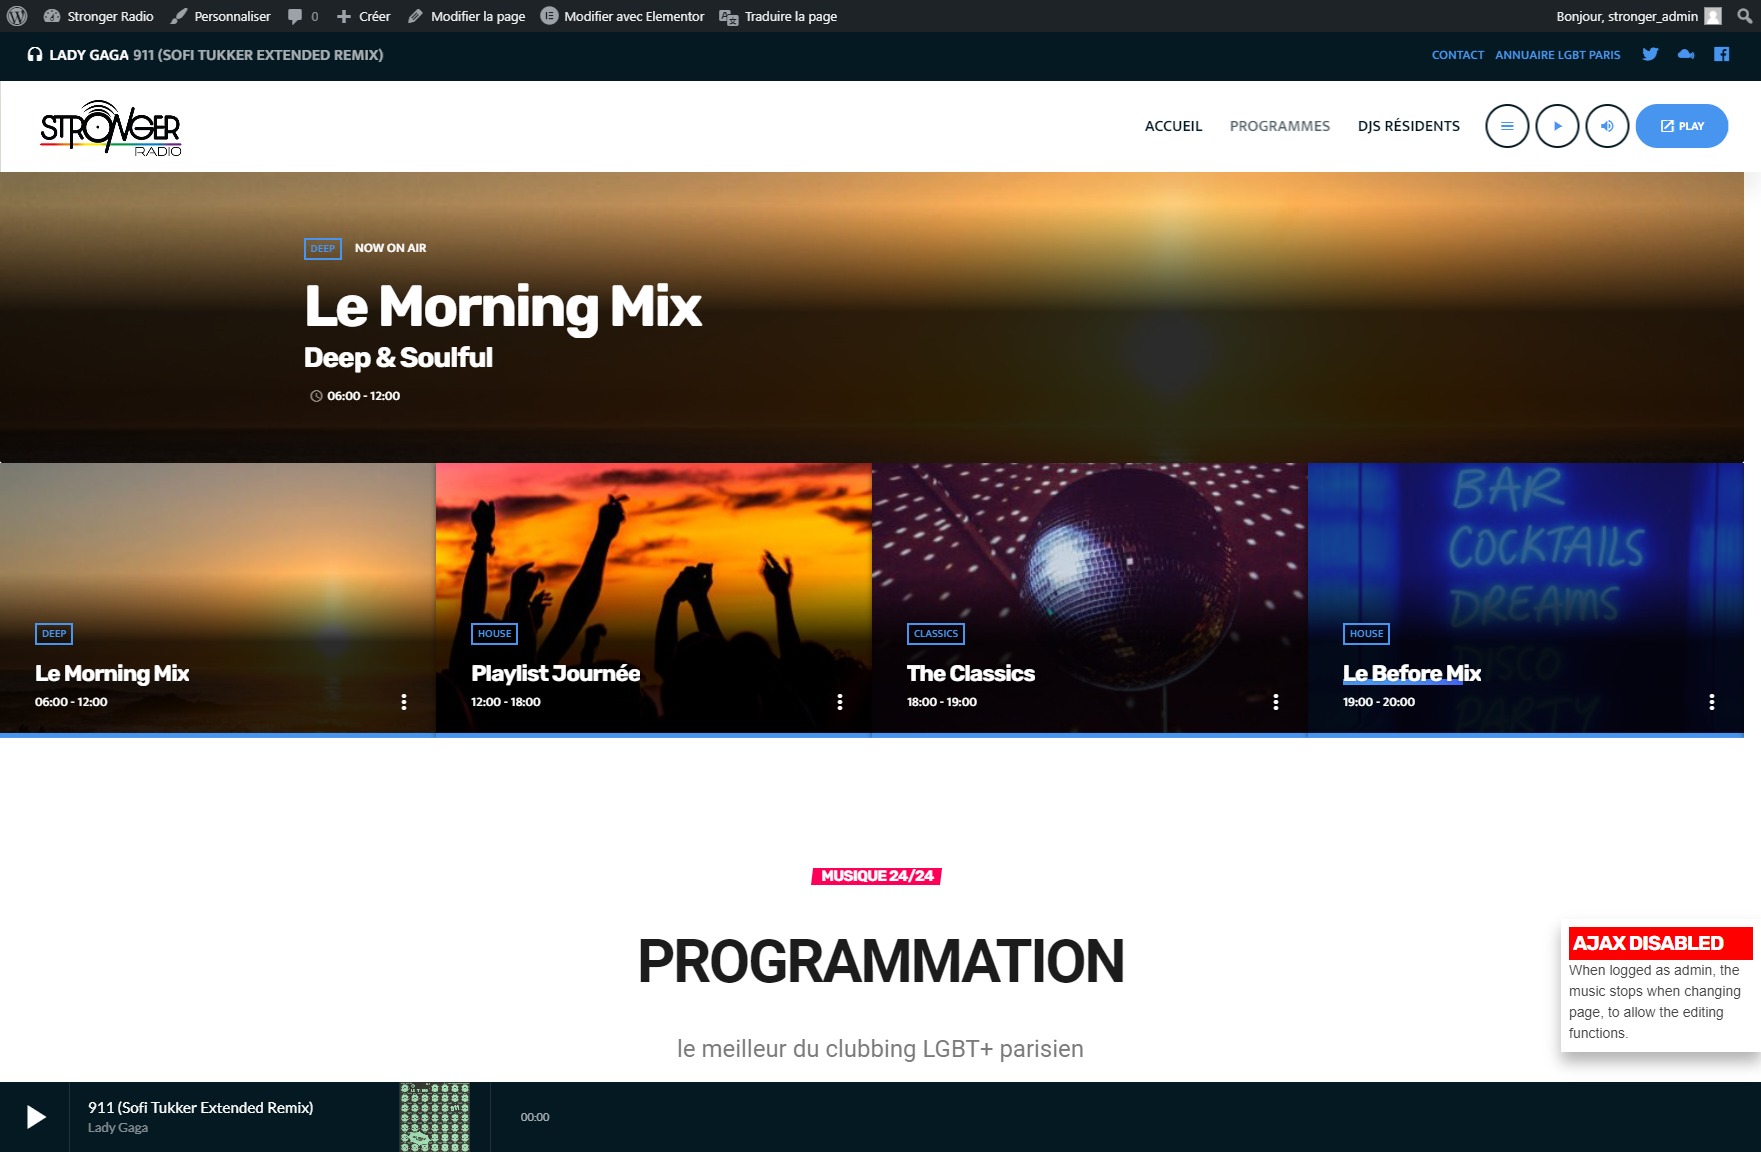Click the Lady Gaga artist name in player

[117, 1128]
